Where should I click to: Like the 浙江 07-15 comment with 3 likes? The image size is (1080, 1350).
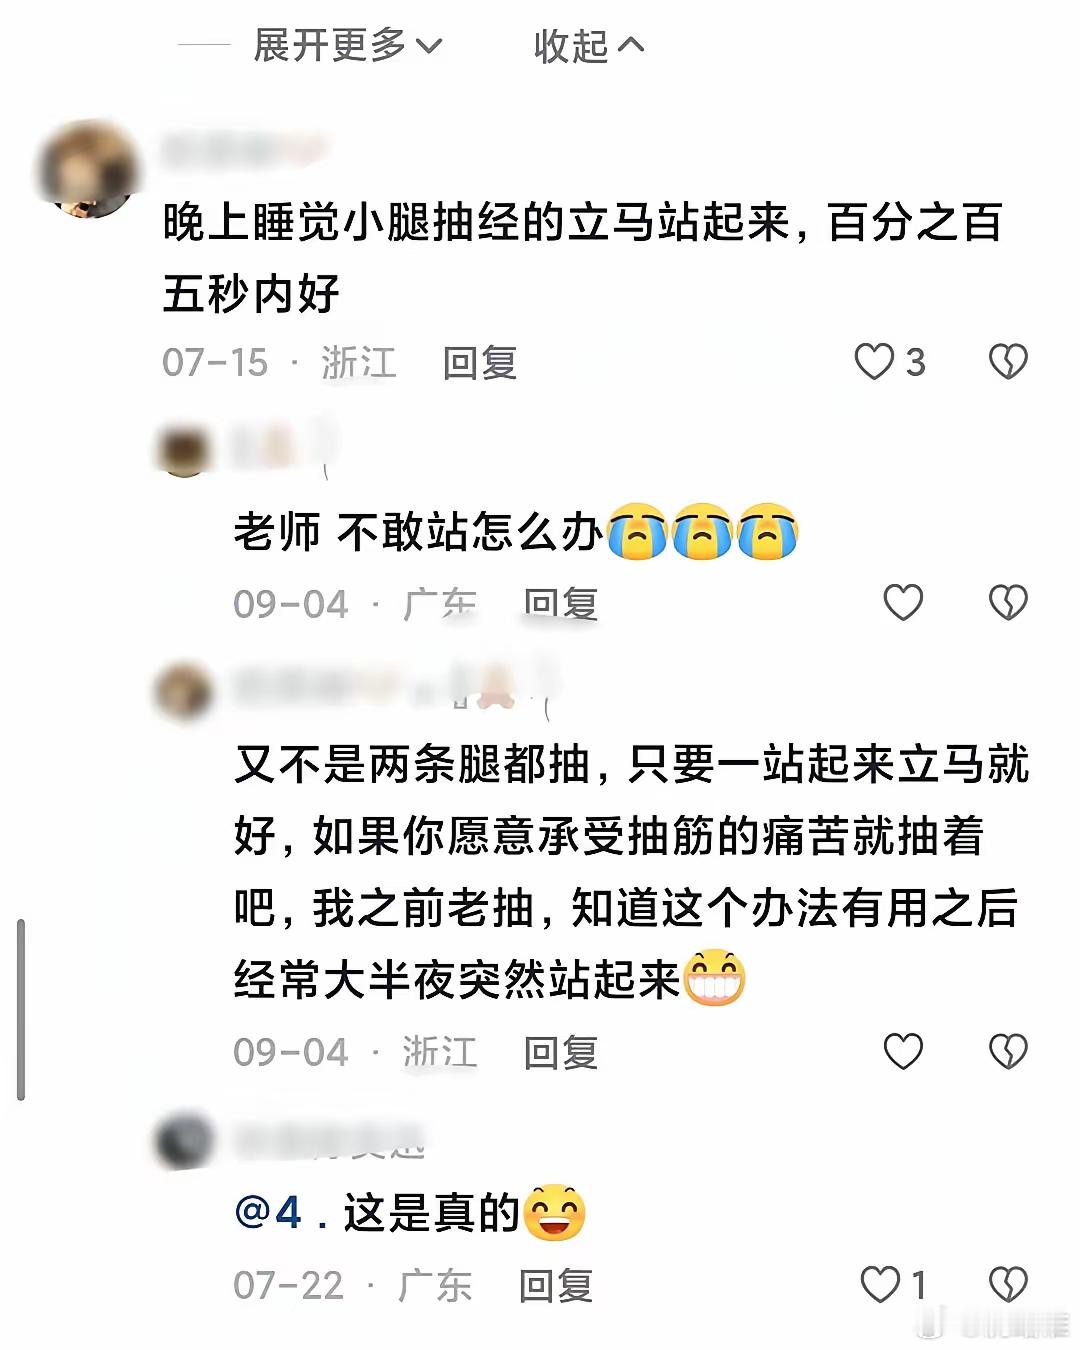click(873, 362)
